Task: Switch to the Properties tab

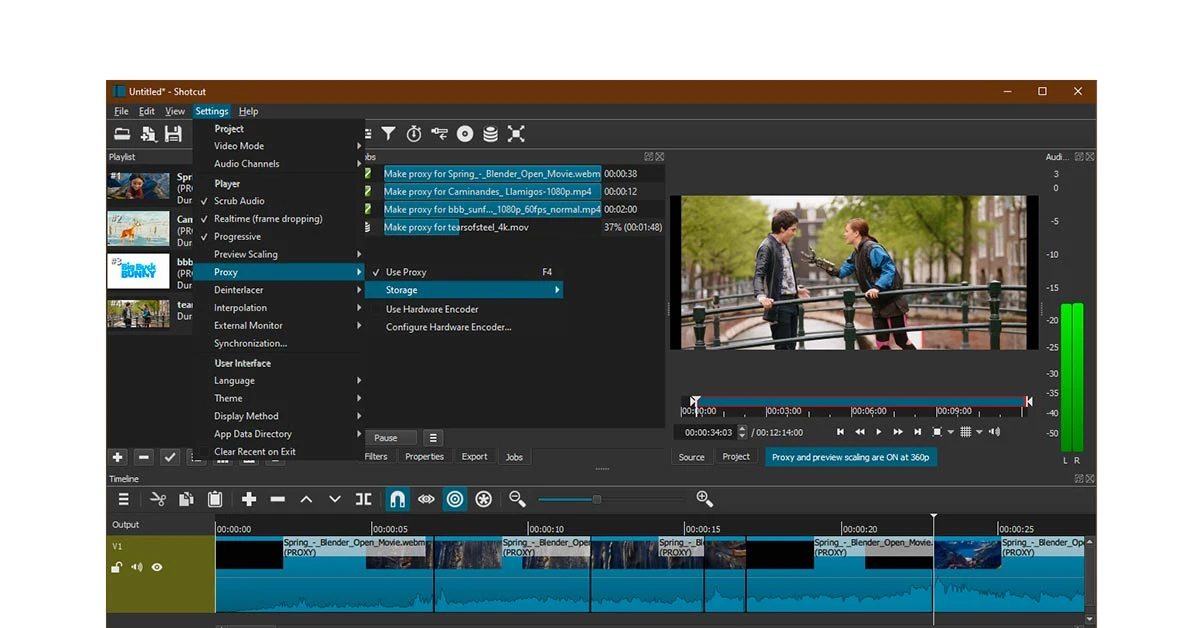Action: (x=424, y=456)
